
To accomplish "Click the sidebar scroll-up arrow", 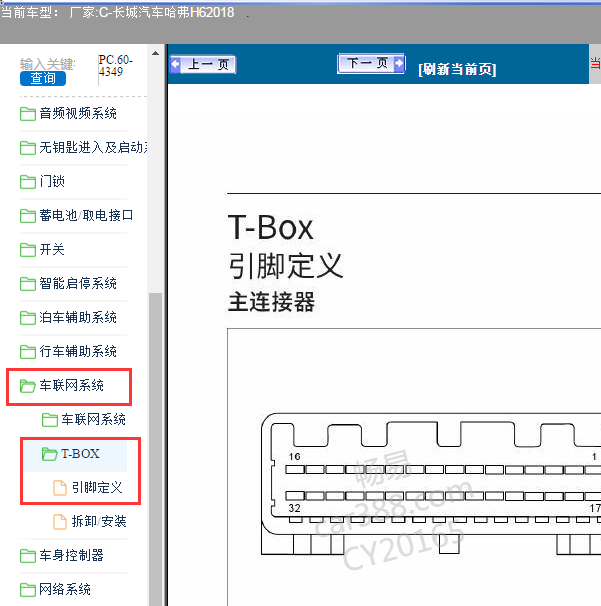I will tap(155, 53).
